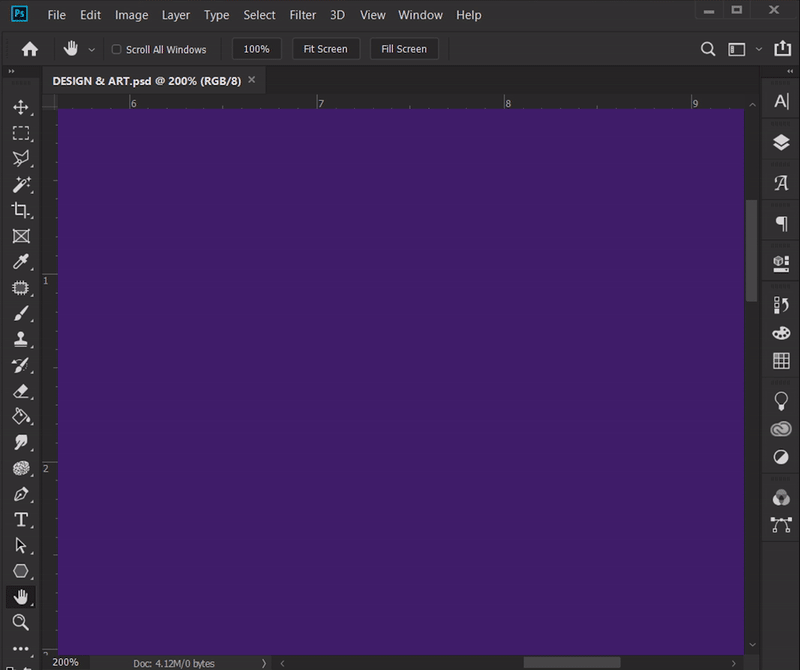Open the Filter menu
Screen dimensions: 800x670
pyautogui.click(x=303, y=15)
